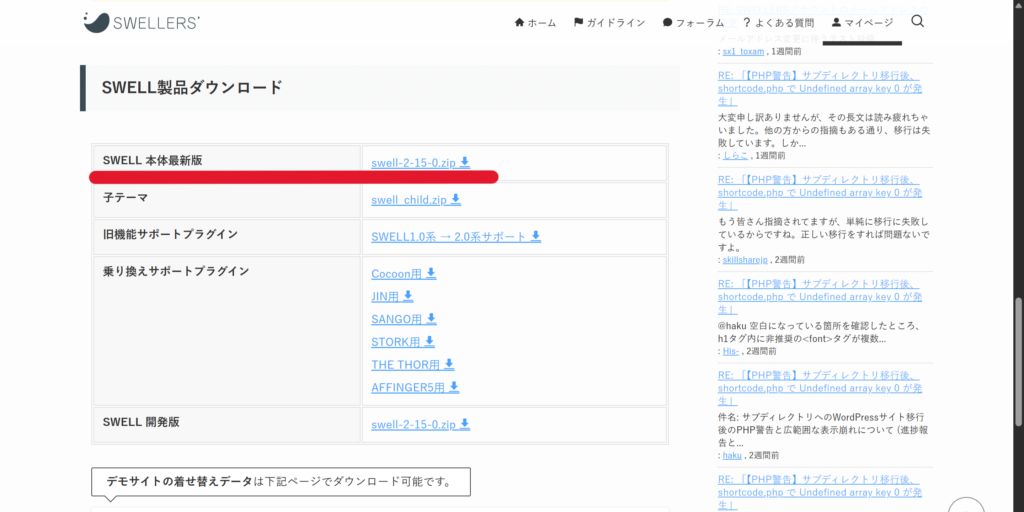The image size is (1024, 512).
Task: Download the SWELL1.0系 → 2.0系サポート plugin
Action: (x=456, y=236)
